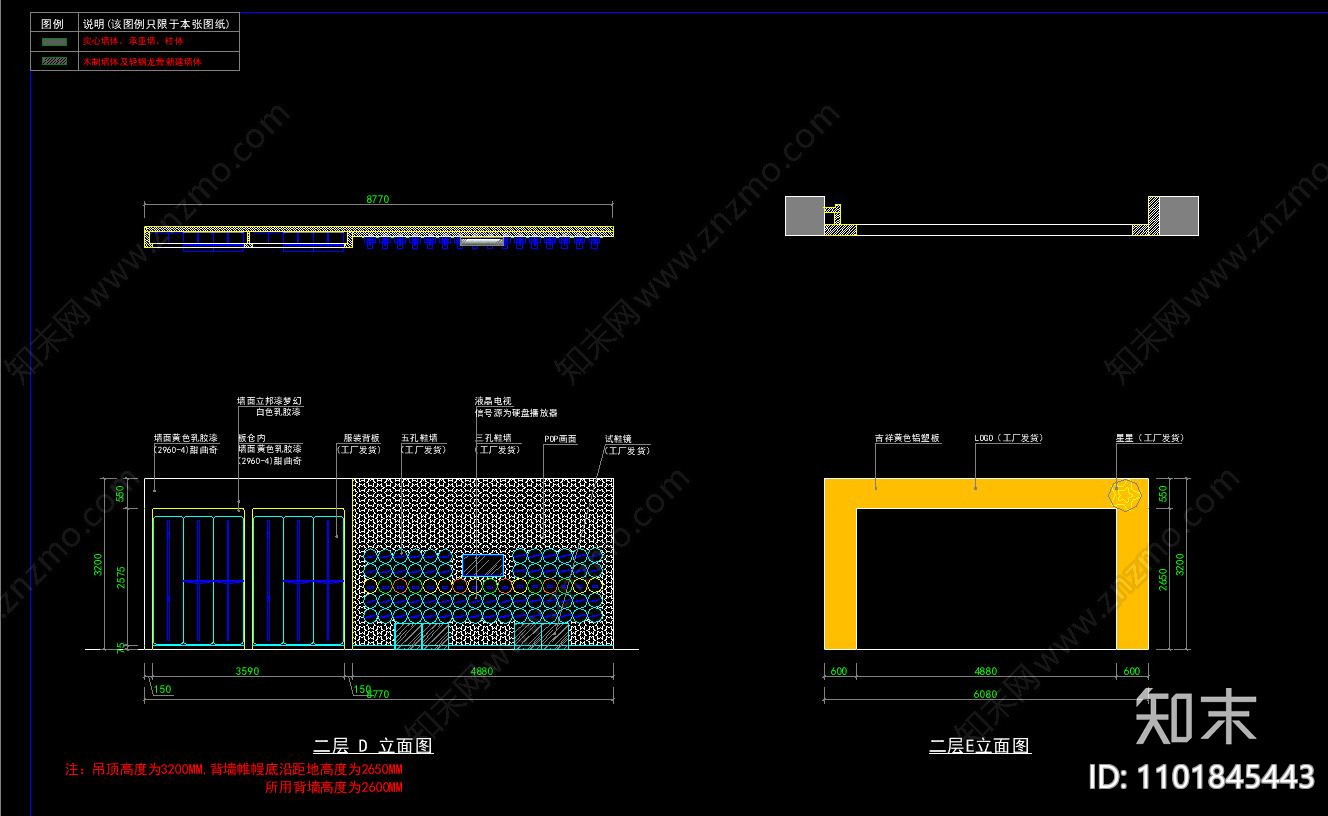Click the yellow aluminum panel frame

tap(985, 493)
